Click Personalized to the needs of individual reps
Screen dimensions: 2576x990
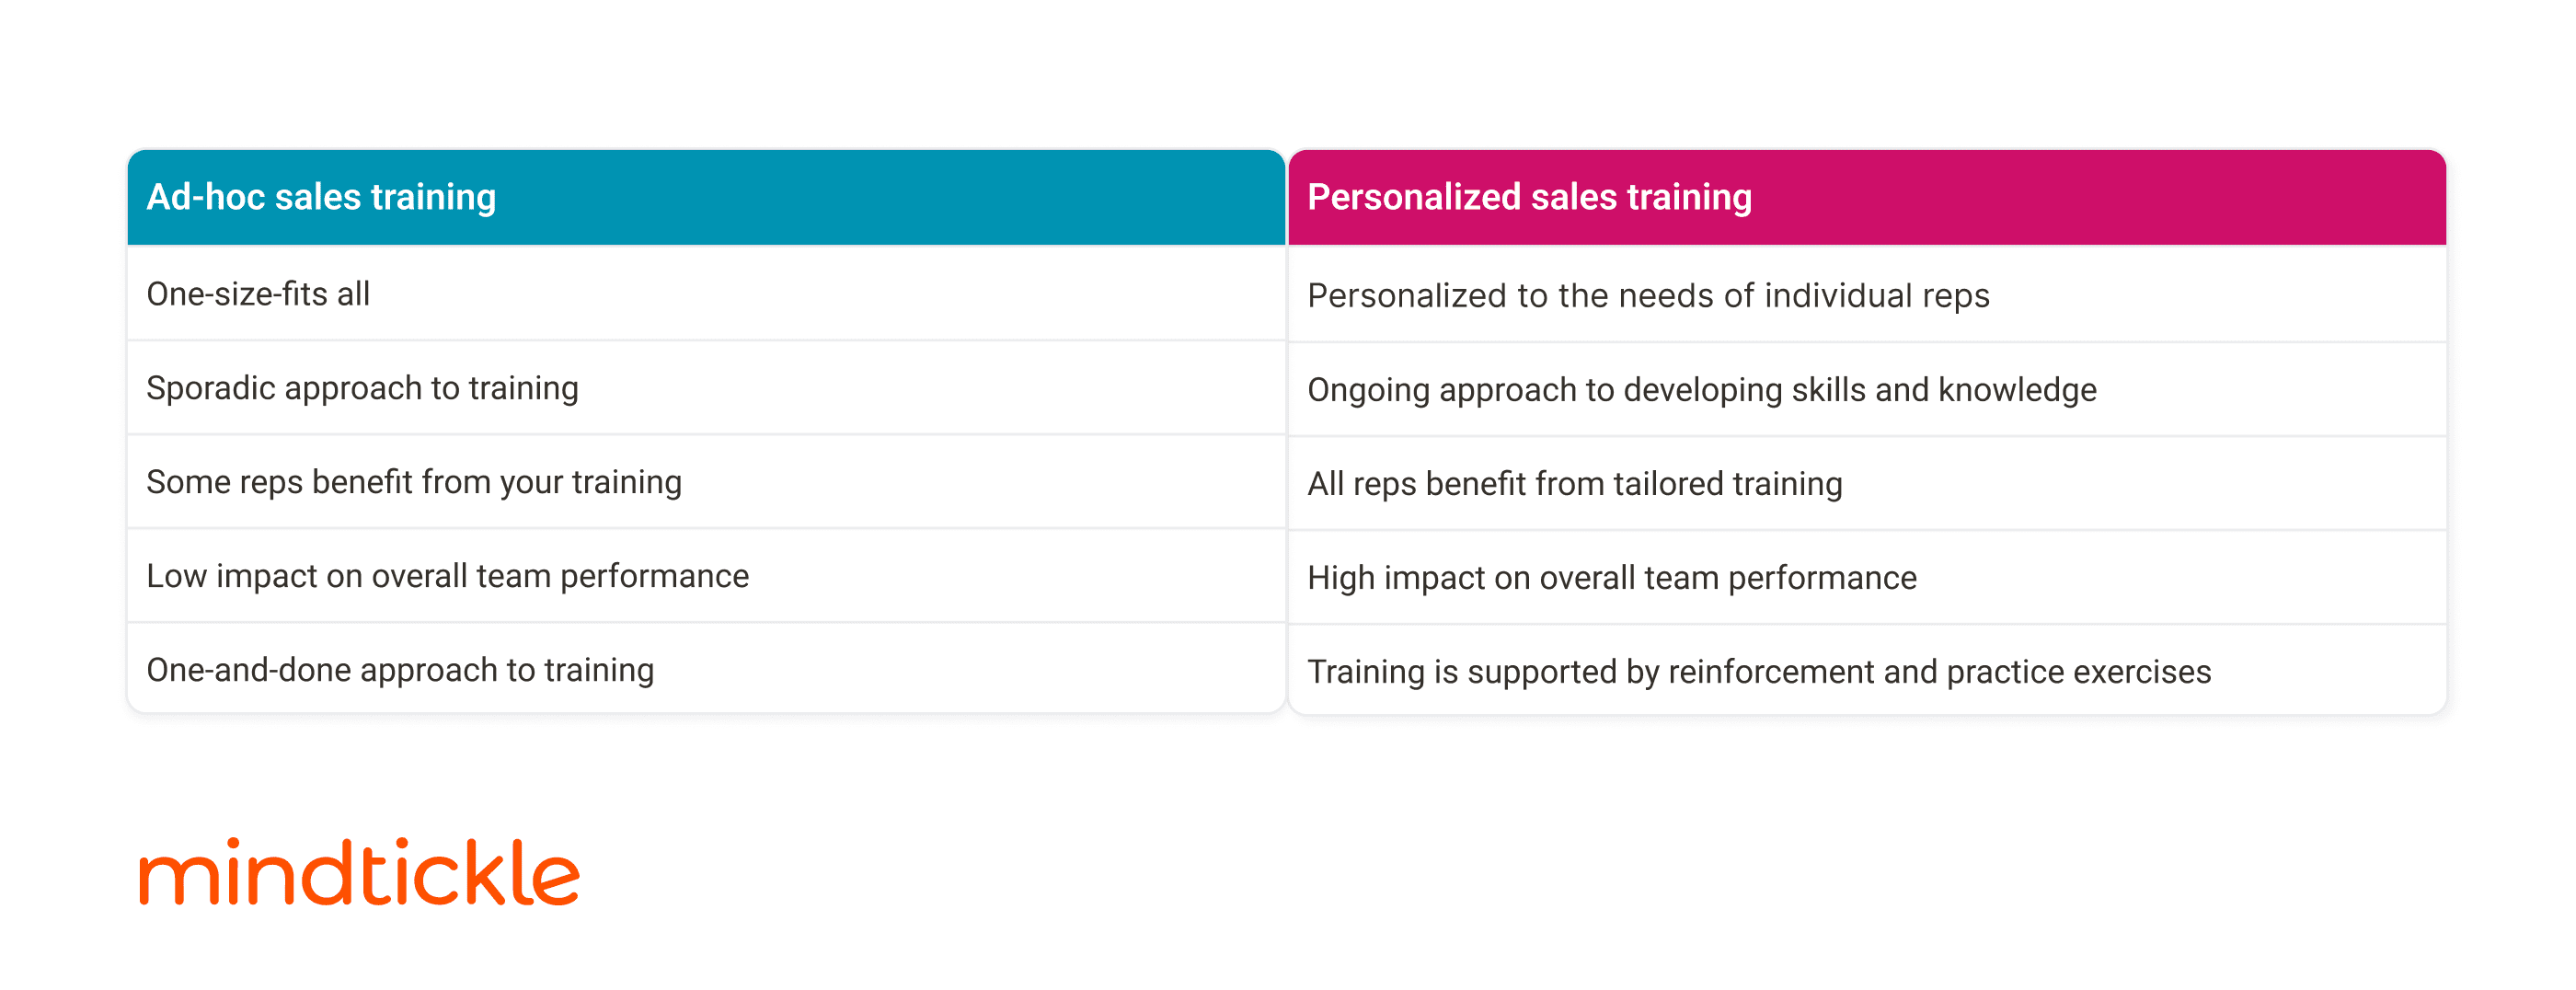[1648, 296]
